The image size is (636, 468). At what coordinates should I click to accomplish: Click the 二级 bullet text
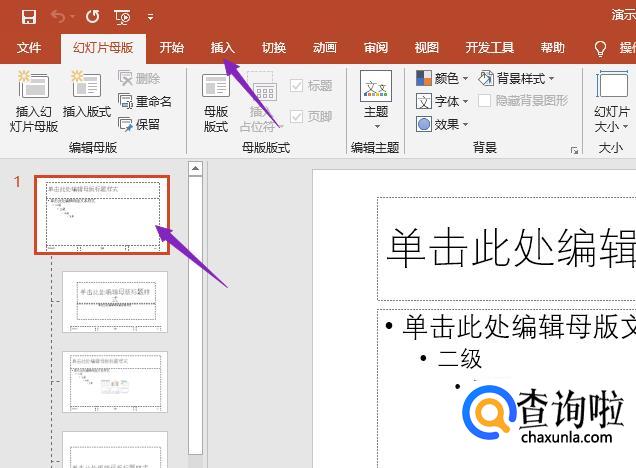(460, 359)
